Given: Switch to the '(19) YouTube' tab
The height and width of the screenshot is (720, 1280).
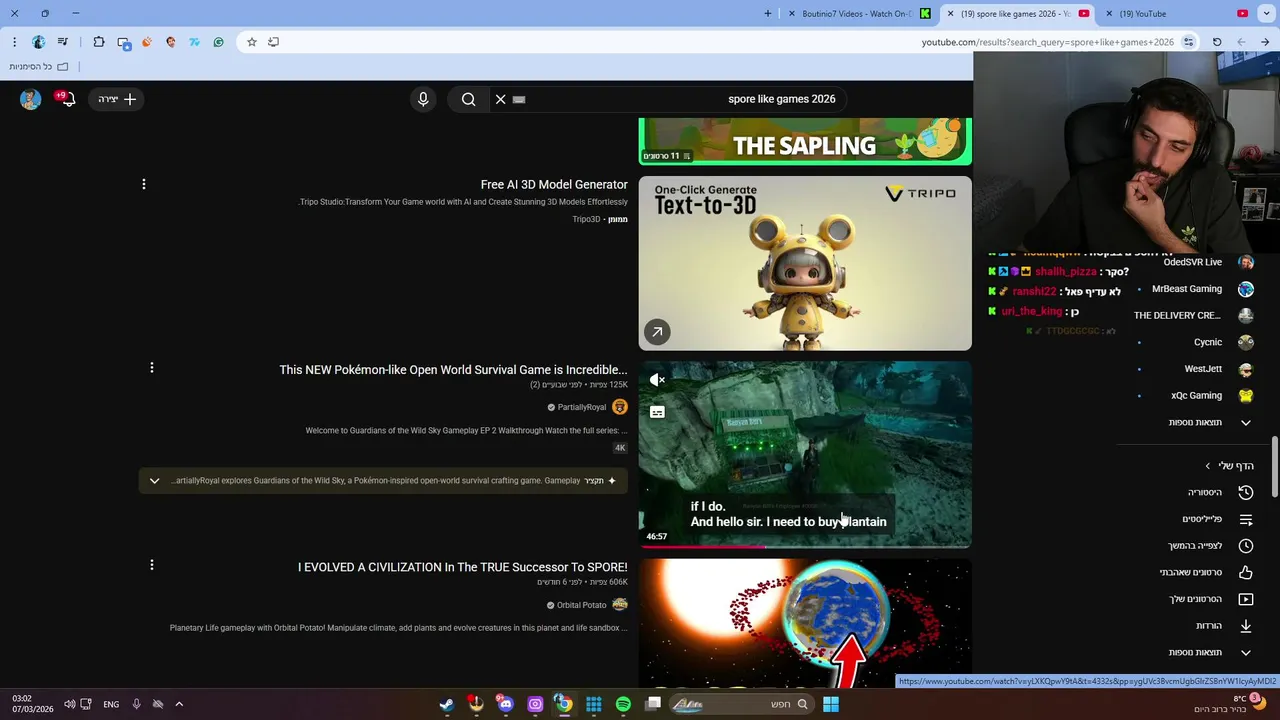Looking at the screenshot, I should 1180,14.
